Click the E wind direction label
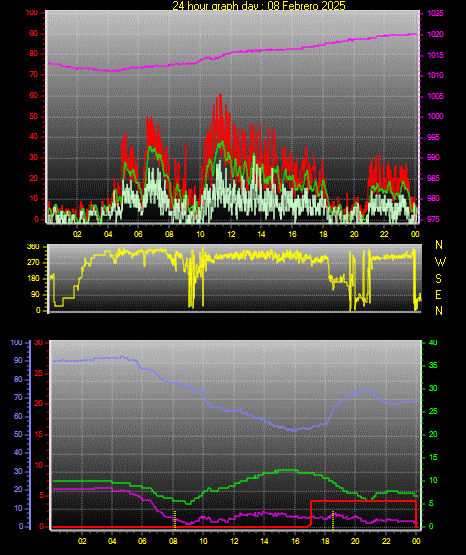Image resolution: width=466 pixels, height=555 pixels. pyautogui.click(x=438, y=294)
